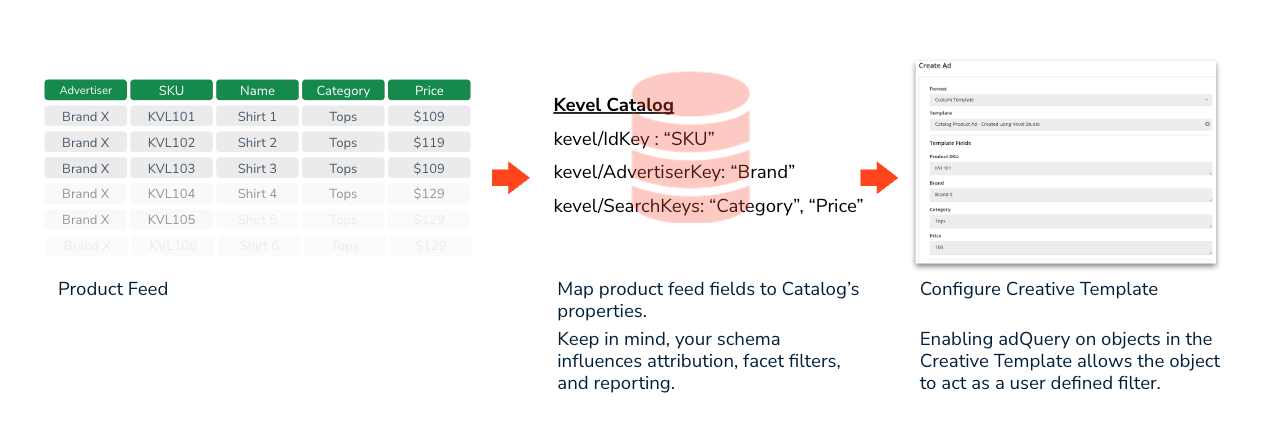Select the SKU column header

[172, 90]
